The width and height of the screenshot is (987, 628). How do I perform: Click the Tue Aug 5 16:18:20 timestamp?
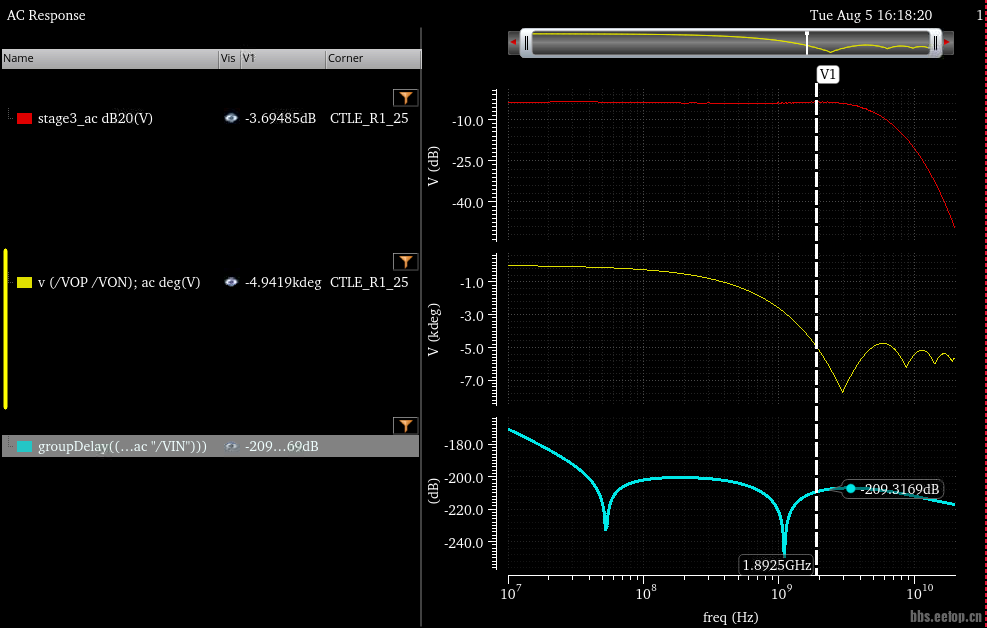[871, 15]
